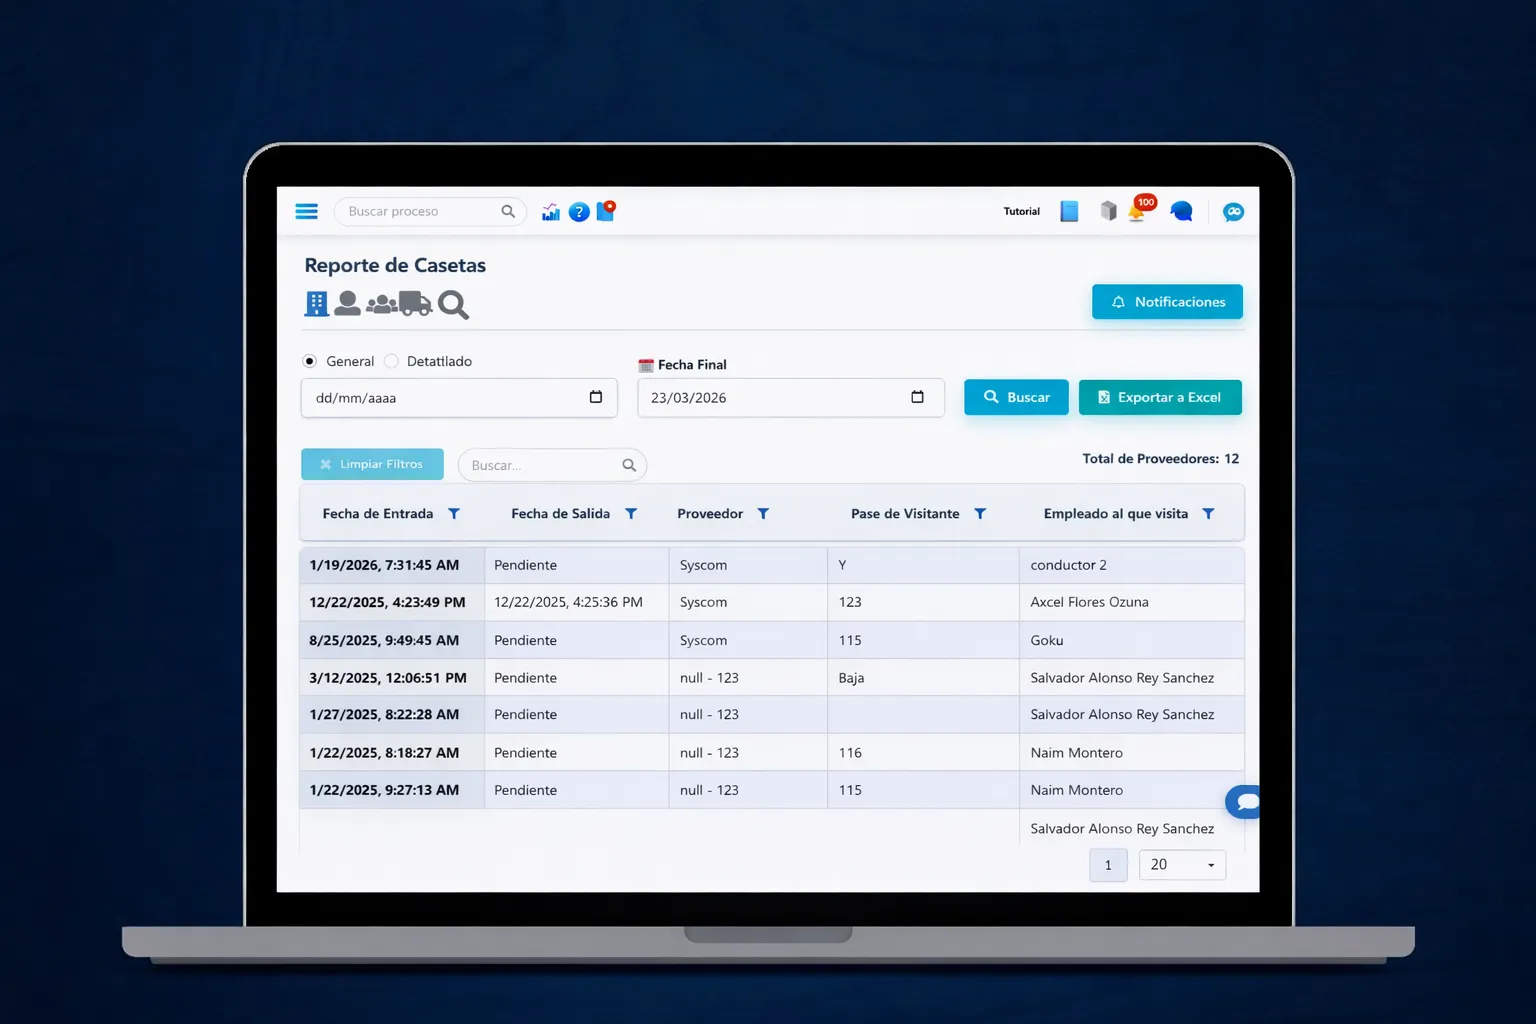Clear filters with Limpiar Filtros
The height and width of the screenshot is (1024, 1536).
coord(372,464)
